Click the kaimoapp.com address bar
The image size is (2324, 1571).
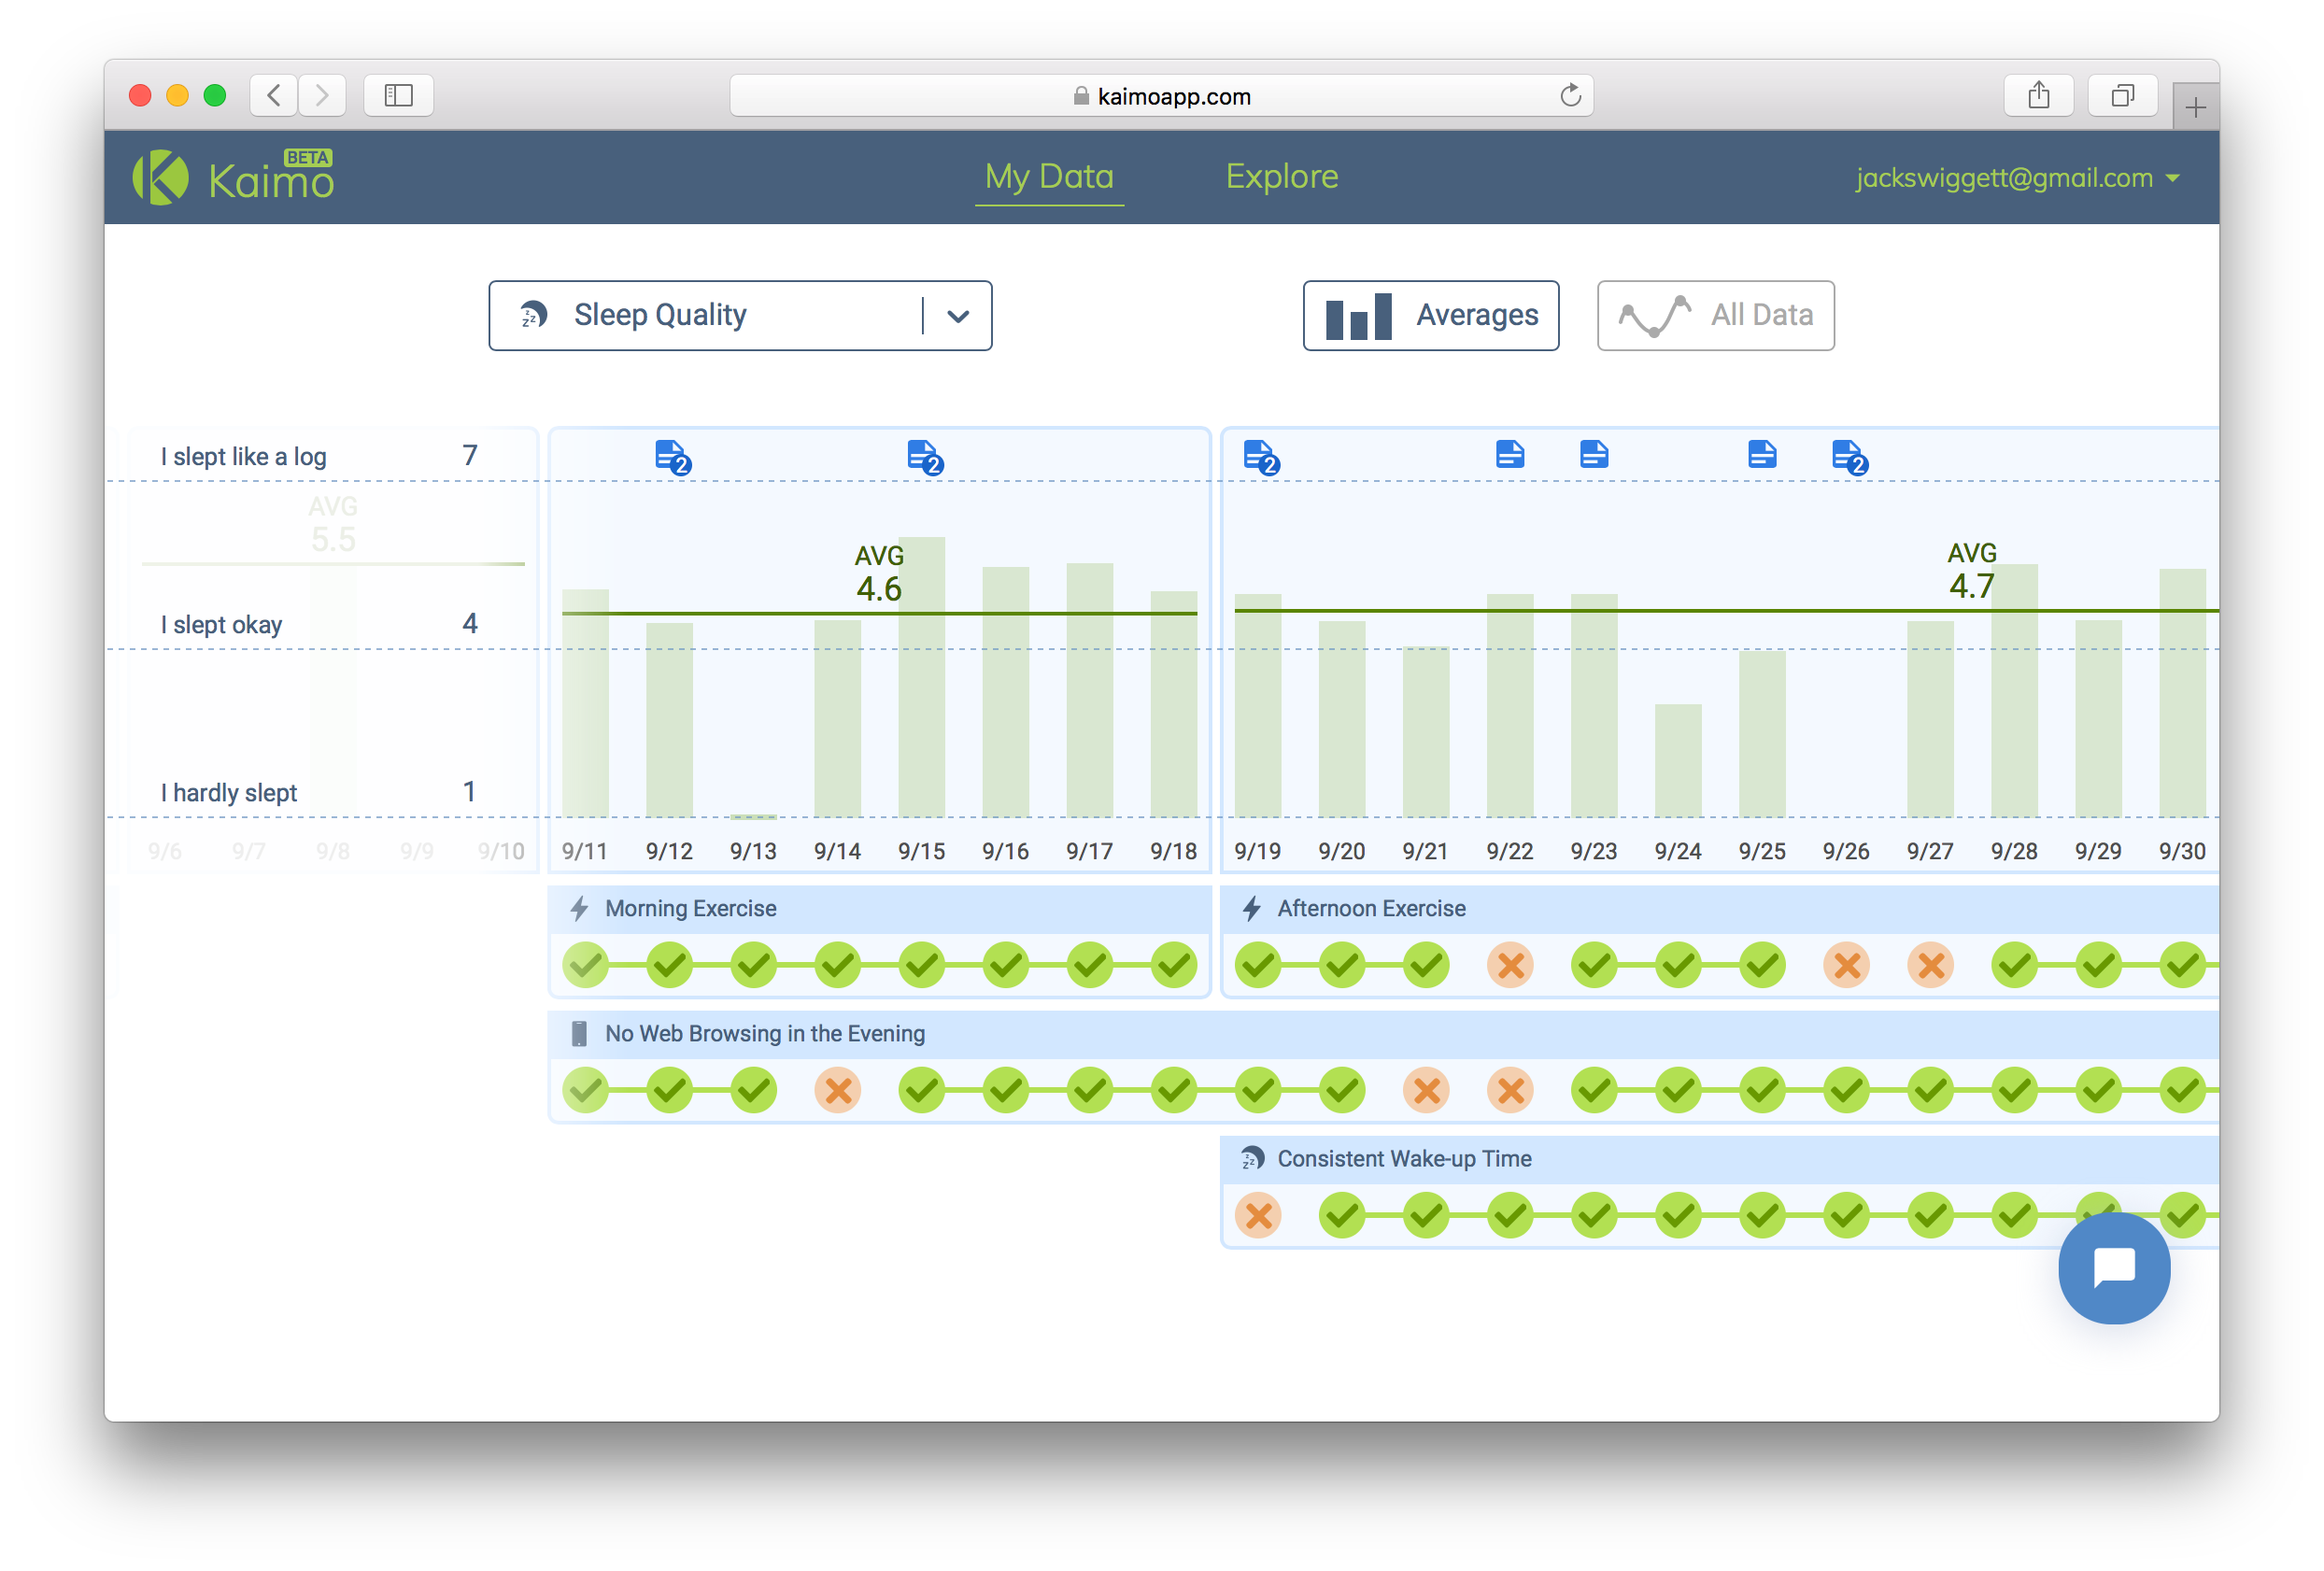1160,96
